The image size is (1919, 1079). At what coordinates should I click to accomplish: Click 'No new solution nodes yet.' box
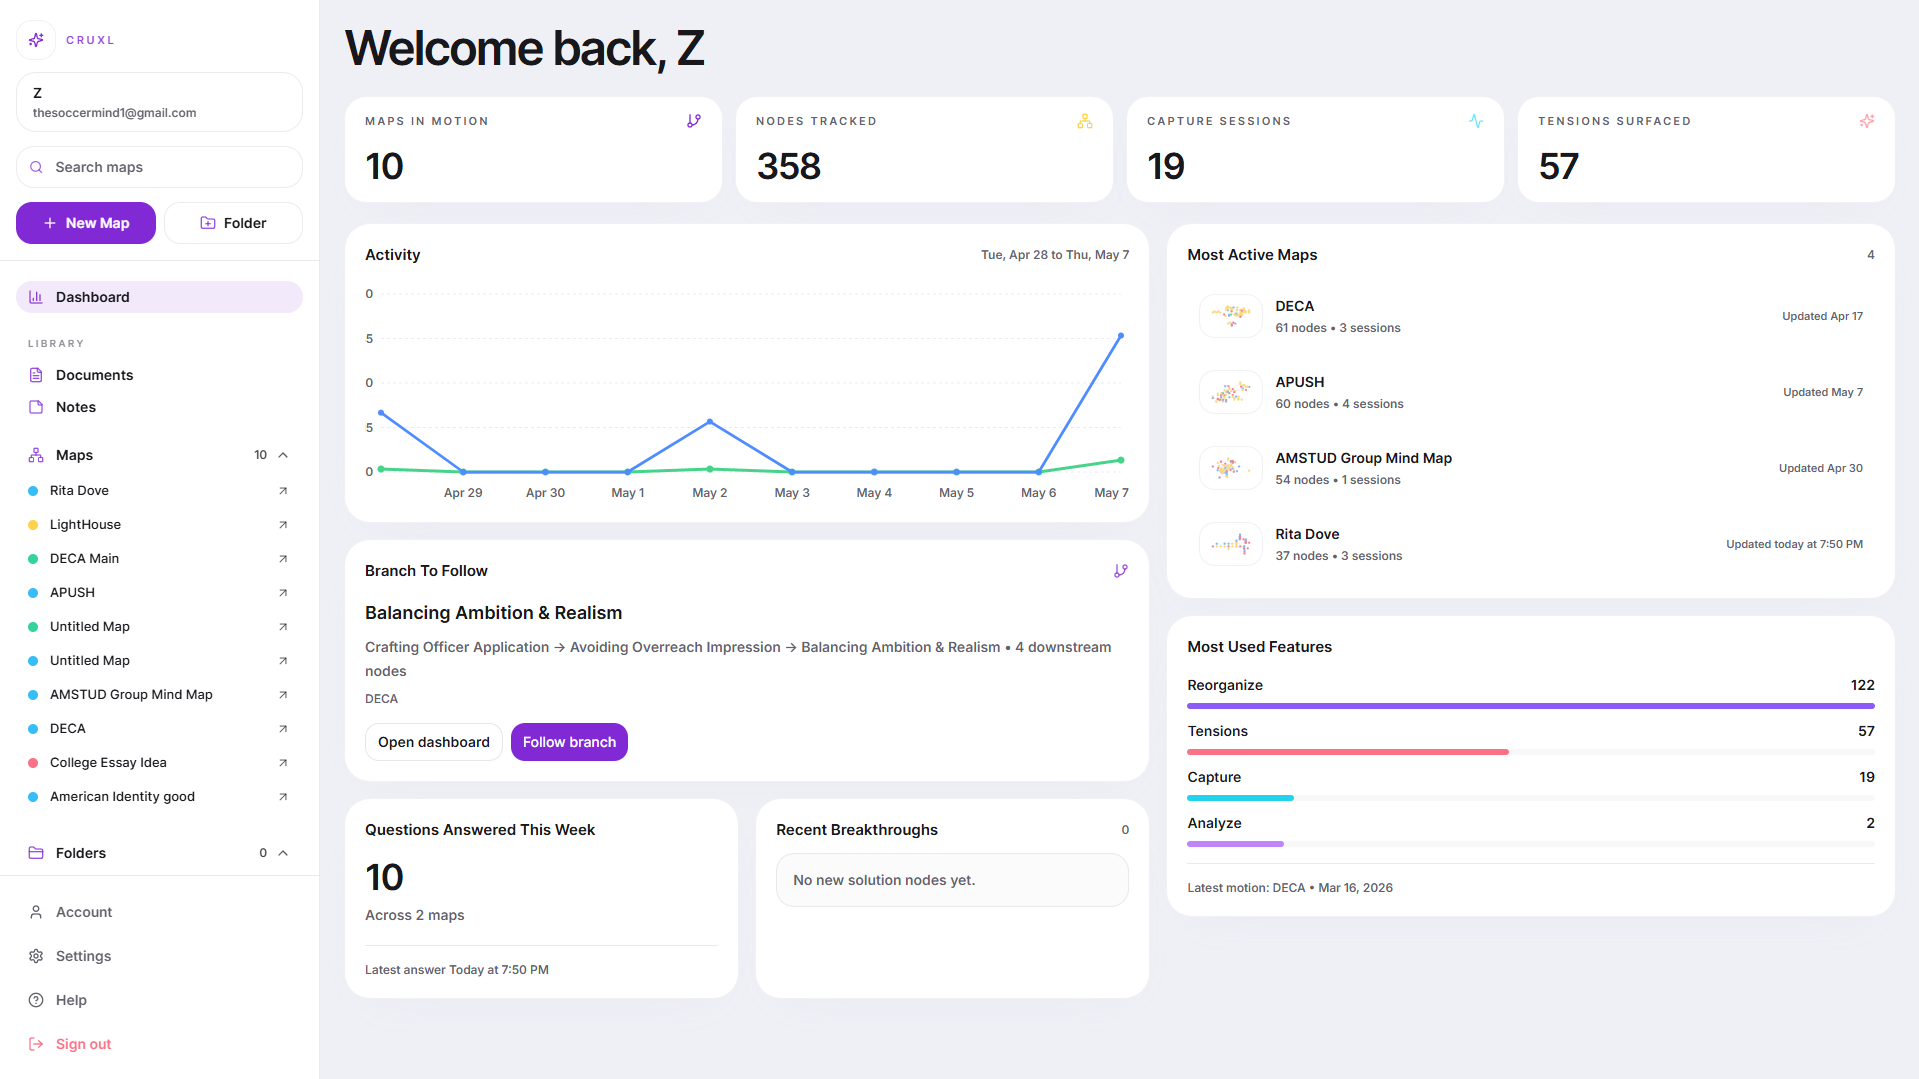[952, 880]
